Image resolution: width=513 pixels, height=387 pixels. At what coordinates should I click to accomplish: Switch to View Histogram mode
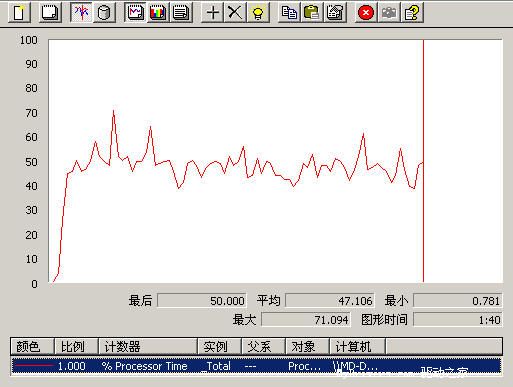pos(158,13)
